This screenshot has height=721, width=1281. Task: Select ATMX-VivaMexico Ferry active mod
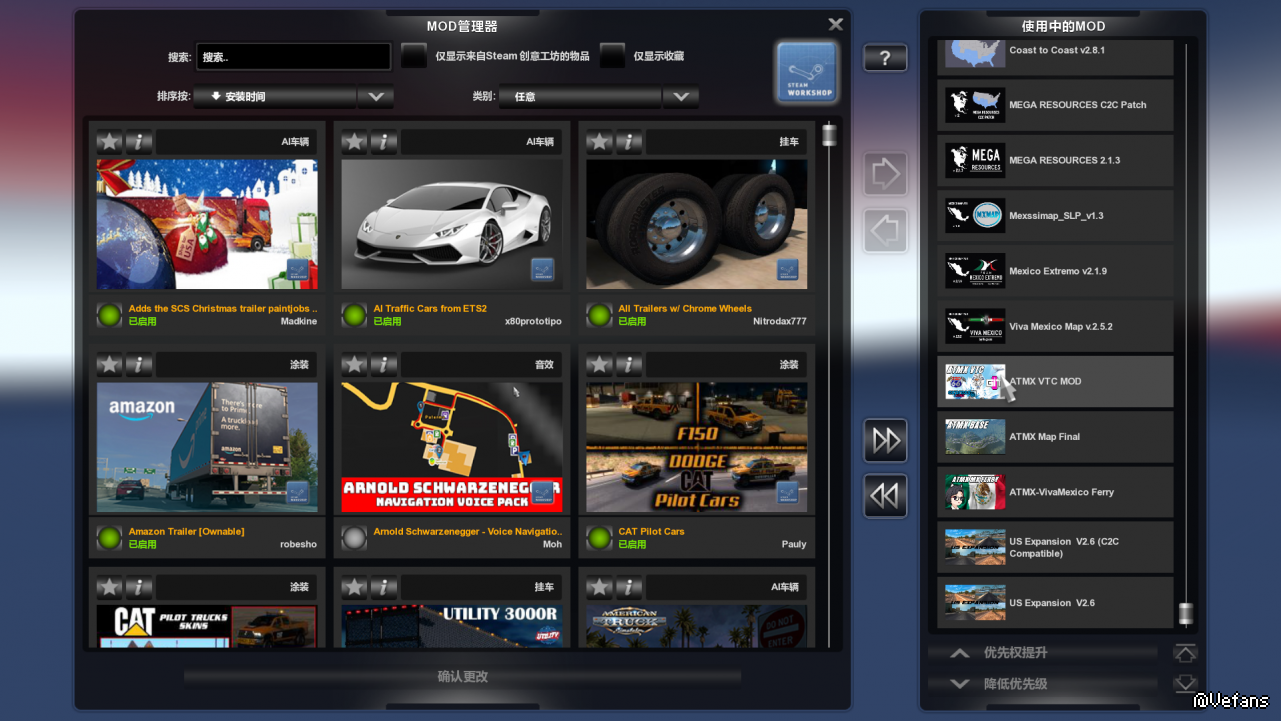[x=1055, y=492]
